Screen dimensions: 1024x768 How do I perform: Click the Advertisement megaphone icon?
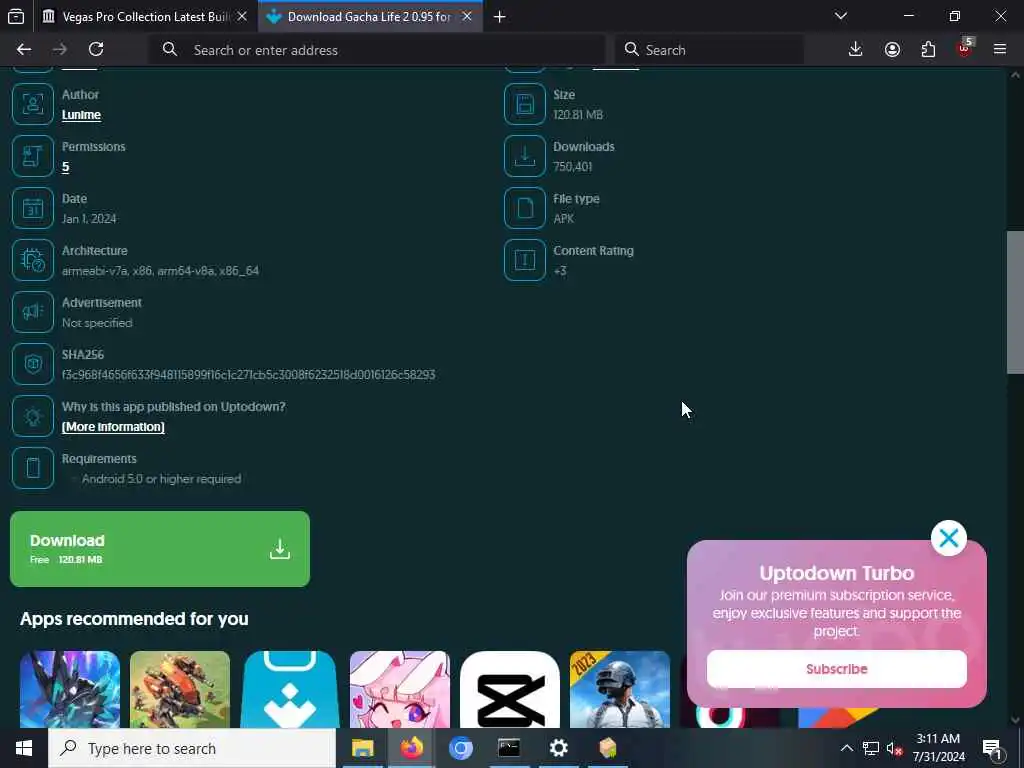point(33,312)
